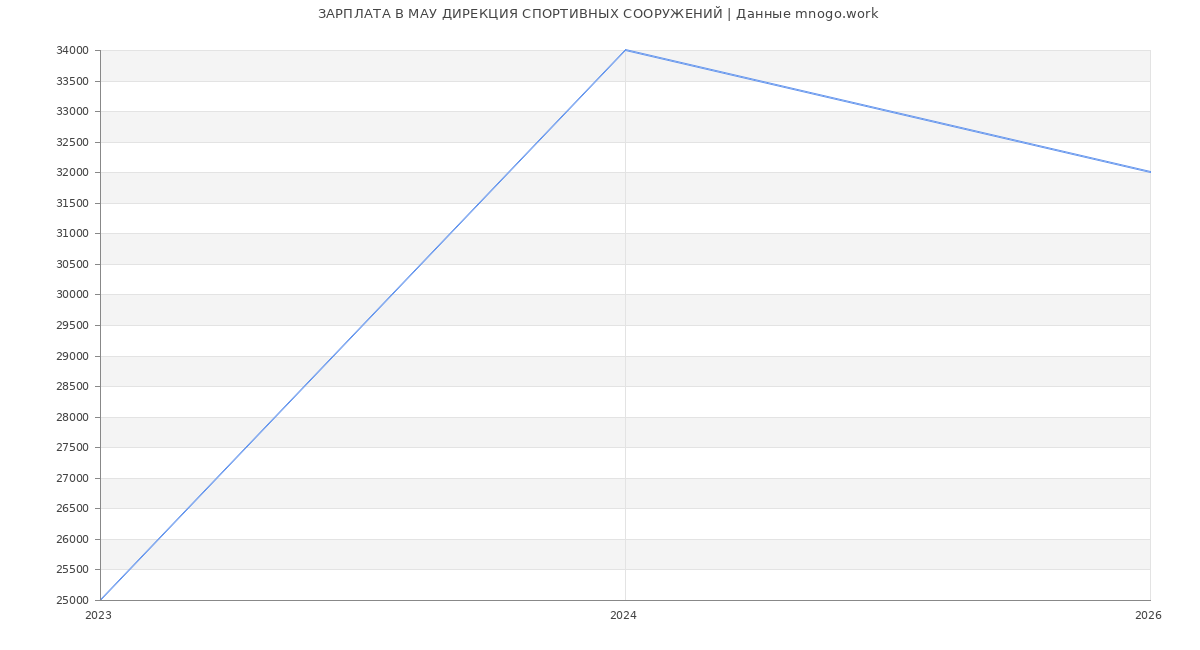Click the 25500 y-axis label
The width and height of the screenshot is (1200, 650).
coord(72,569)
